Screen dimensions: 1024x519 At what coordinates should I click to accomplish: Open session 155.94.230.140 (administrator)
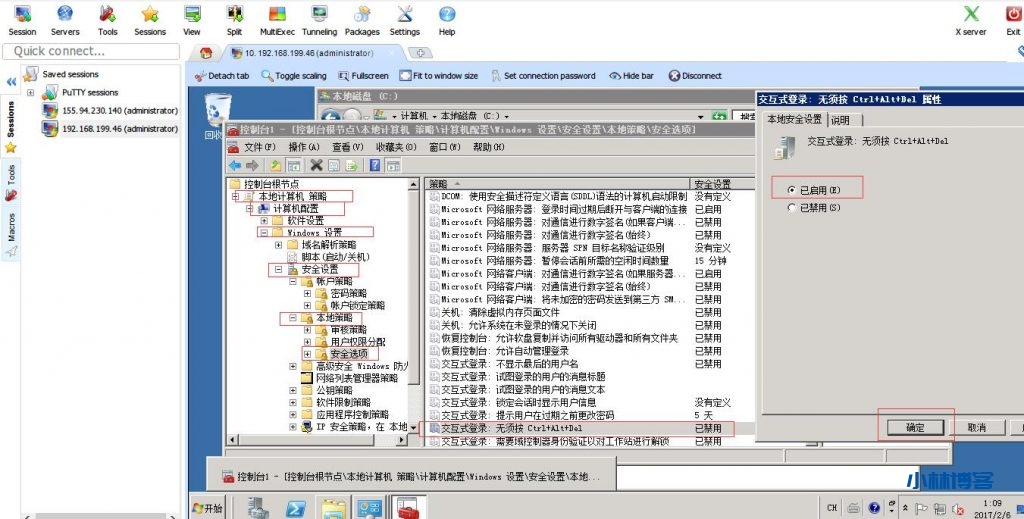pyautogui.click(x=119, y=111)
